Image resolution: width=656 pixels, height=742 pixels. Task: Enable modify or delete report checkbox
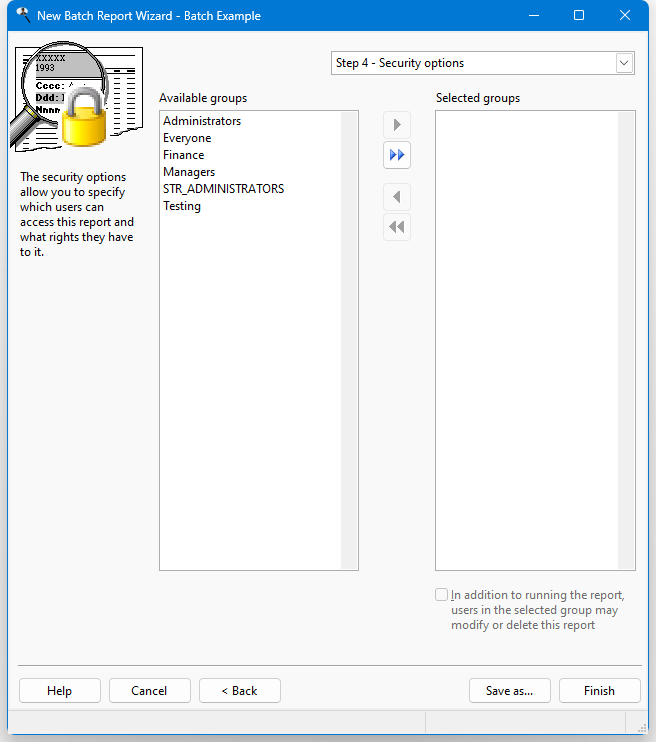(442, 595)
